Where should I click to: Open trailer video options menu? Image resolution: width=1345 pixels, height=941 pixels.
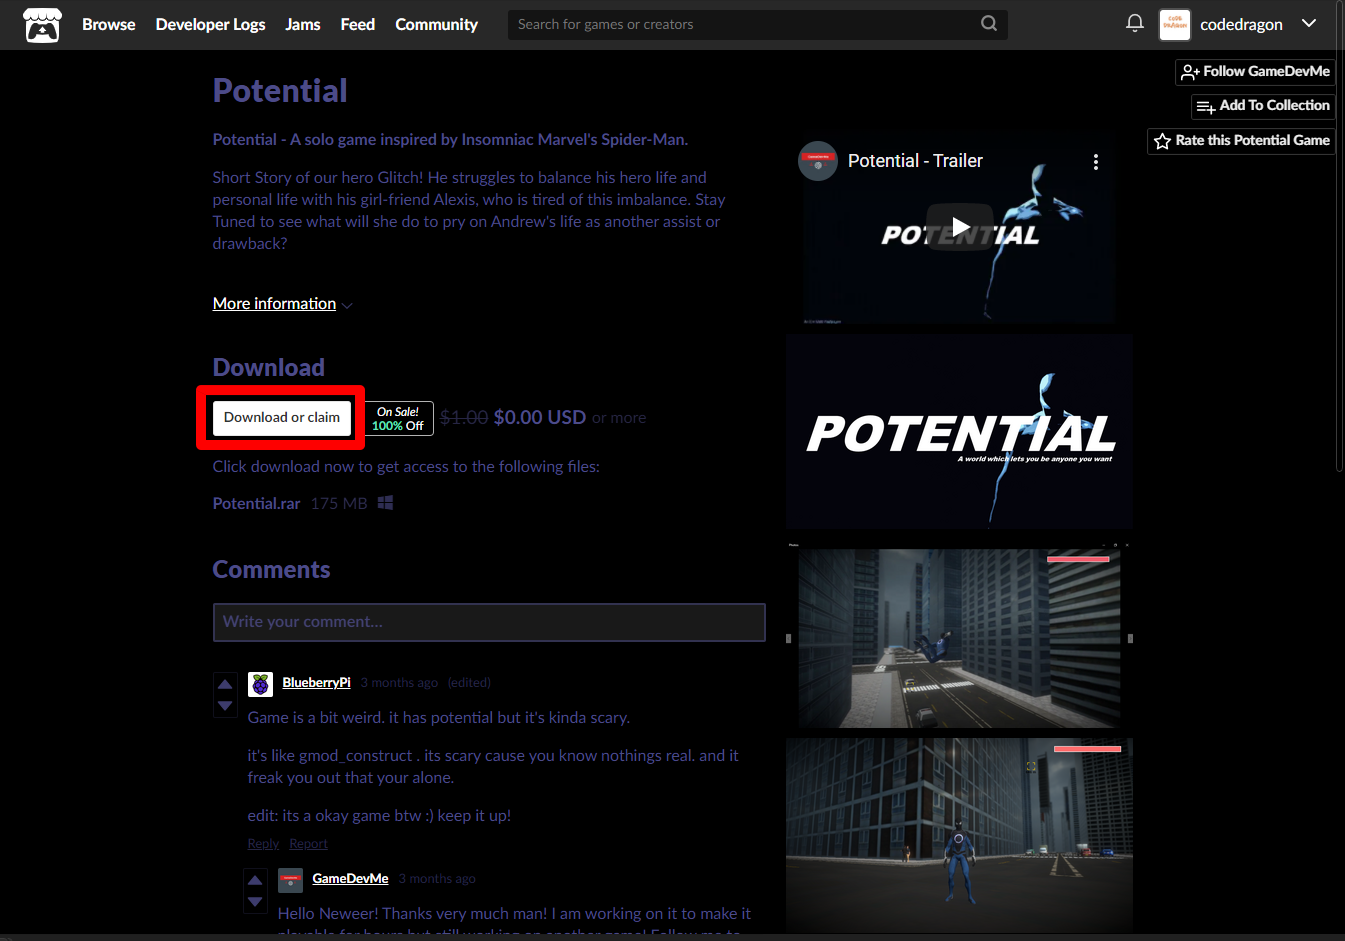pos(1096,162)
